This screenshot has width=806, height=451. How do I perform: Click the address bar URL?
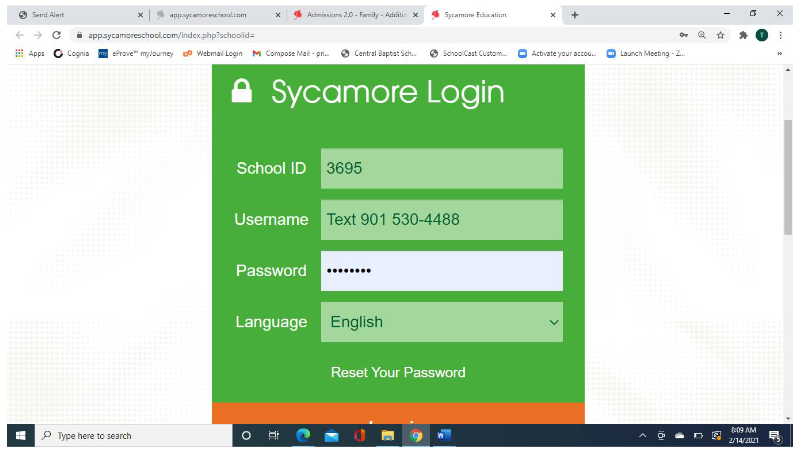pyautogui.click(x=172, y=35)
